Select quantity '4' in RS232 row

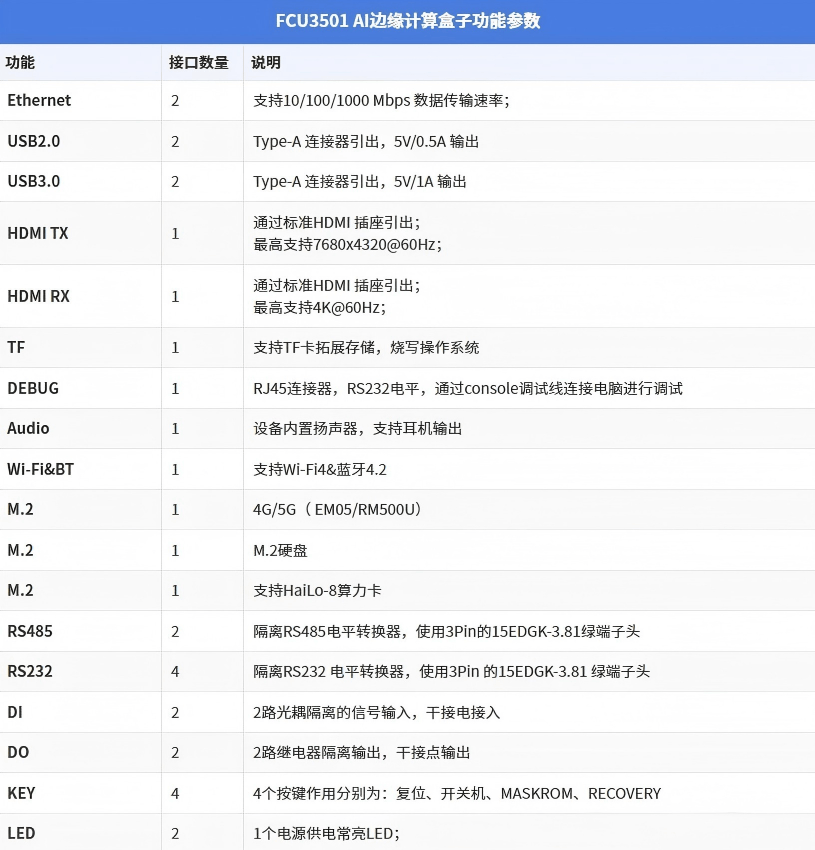[175, 672]
